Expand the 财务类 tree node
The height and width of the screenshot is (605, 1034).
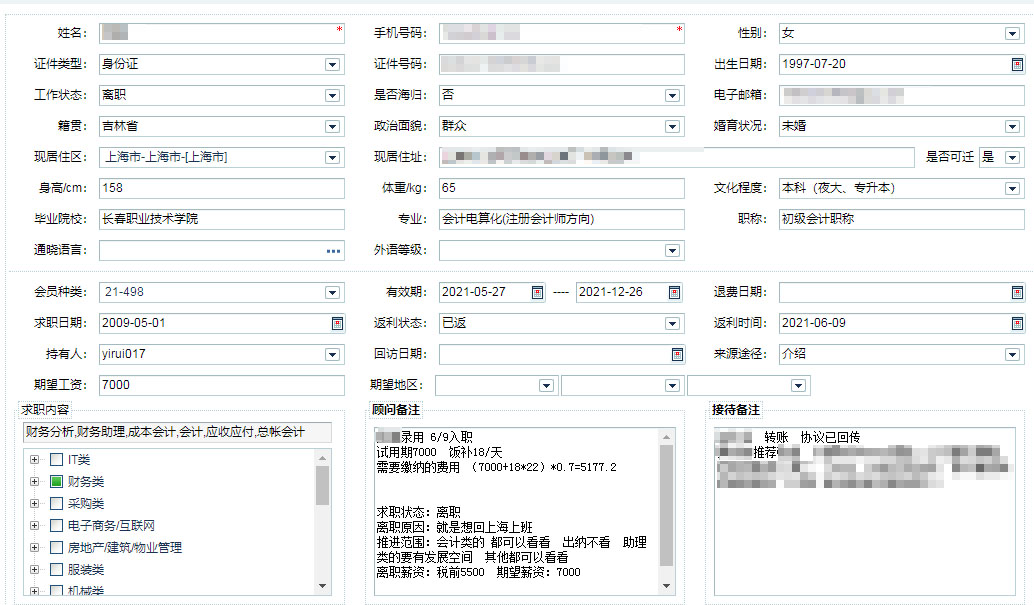[x=34, y=482]
